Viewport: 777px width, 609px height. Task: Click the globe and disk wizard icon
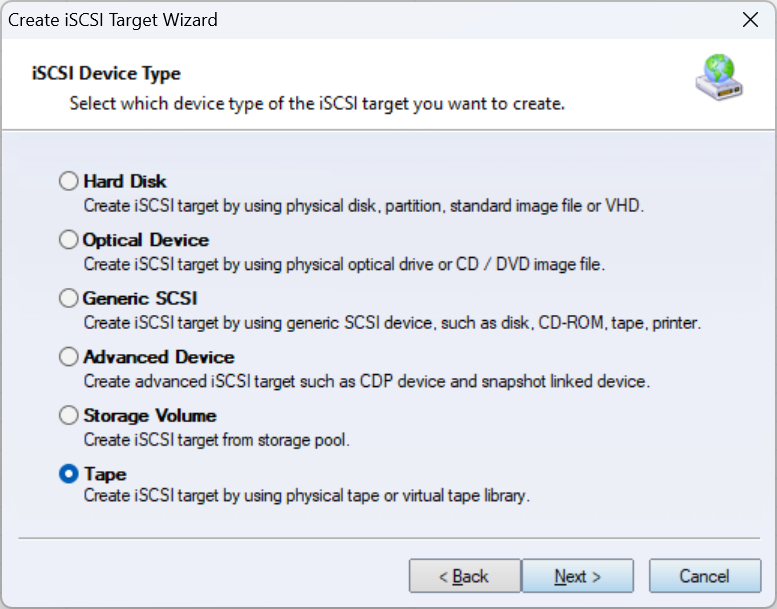click(x=719, y=79)
